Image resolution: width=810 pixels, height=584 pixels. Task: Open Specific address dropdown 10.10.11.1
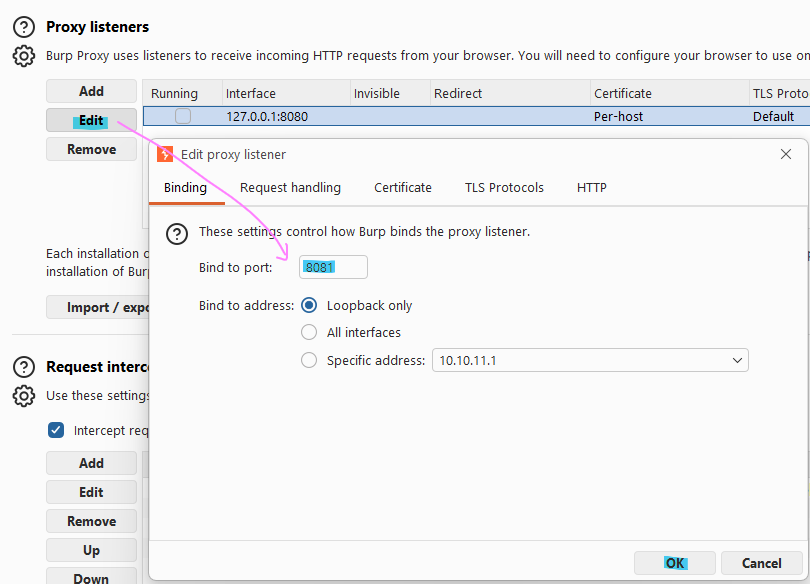(x=590, y=360)
